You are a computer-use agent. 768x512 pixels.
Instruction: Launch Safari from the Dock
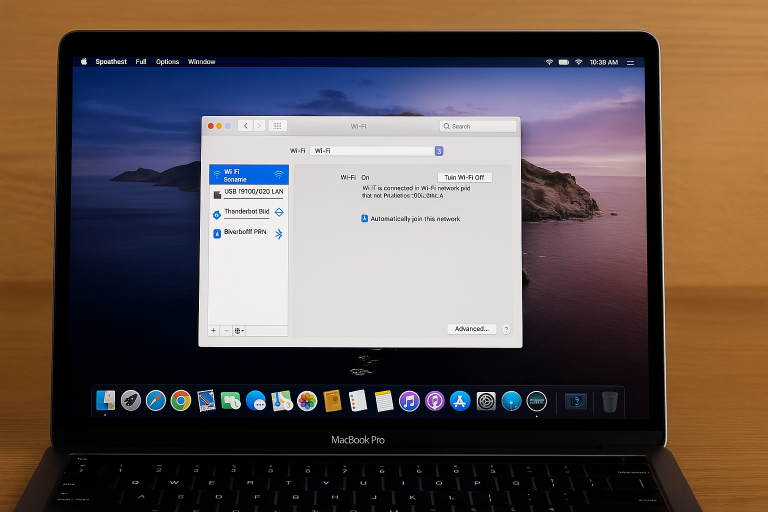[x=156, y=401]
